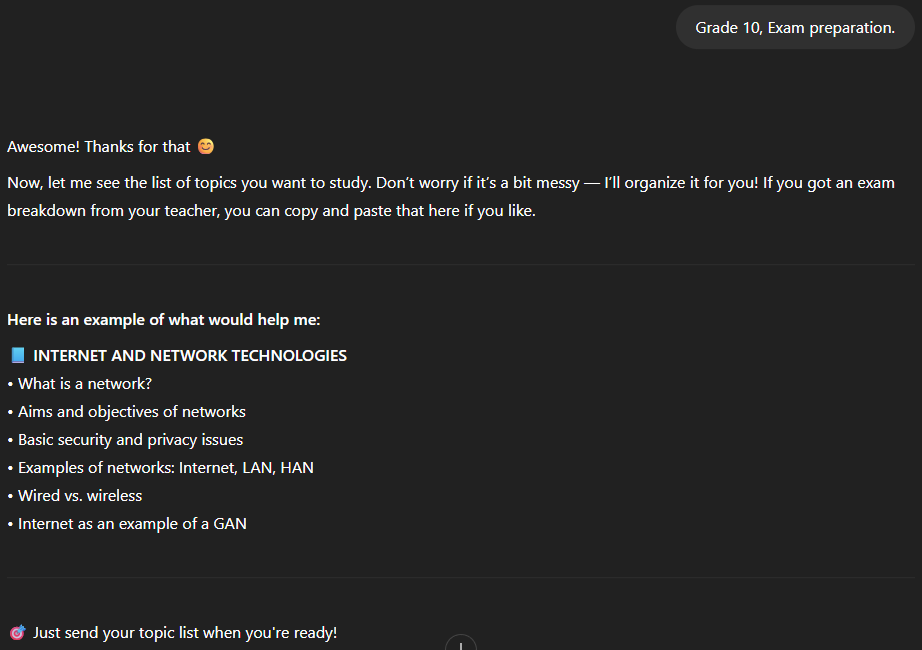Screen dimensions: 922x650
Task: Click the 'What is a network?' bullet
Action: (x=85, y=384)
